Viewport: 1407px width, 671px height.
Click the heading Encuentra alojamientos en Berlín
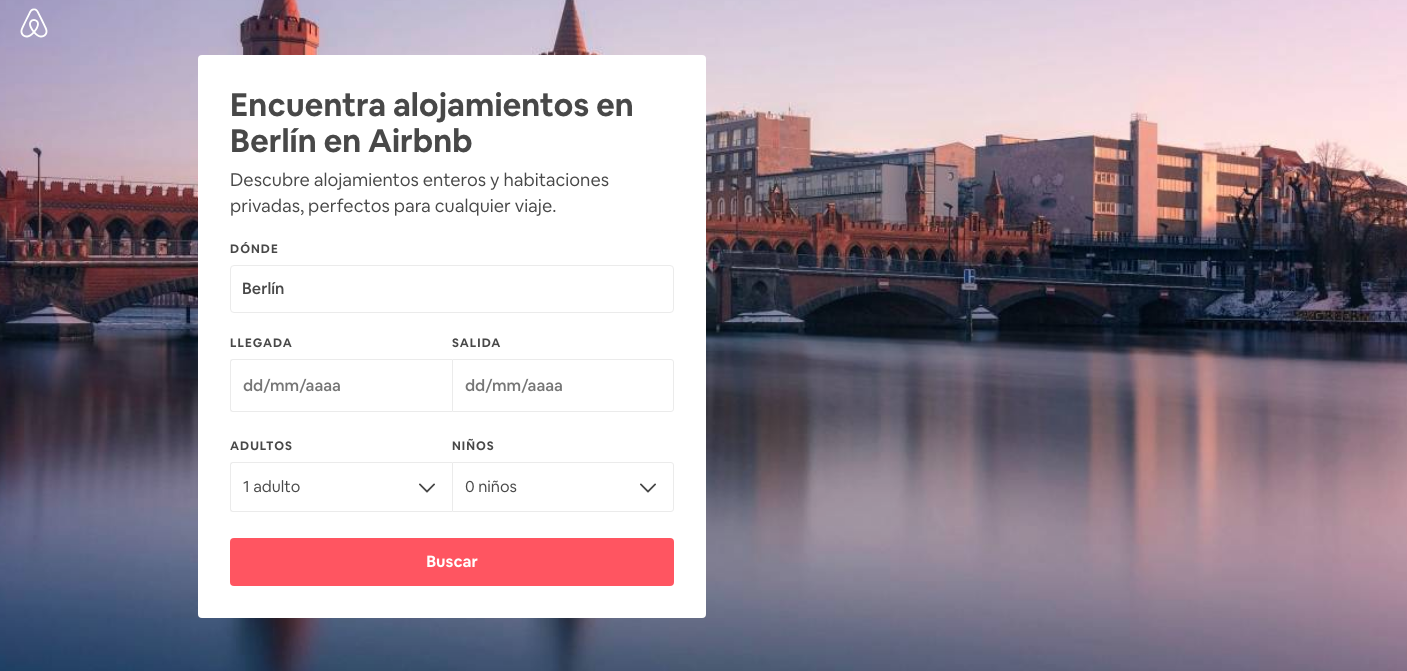432,122
